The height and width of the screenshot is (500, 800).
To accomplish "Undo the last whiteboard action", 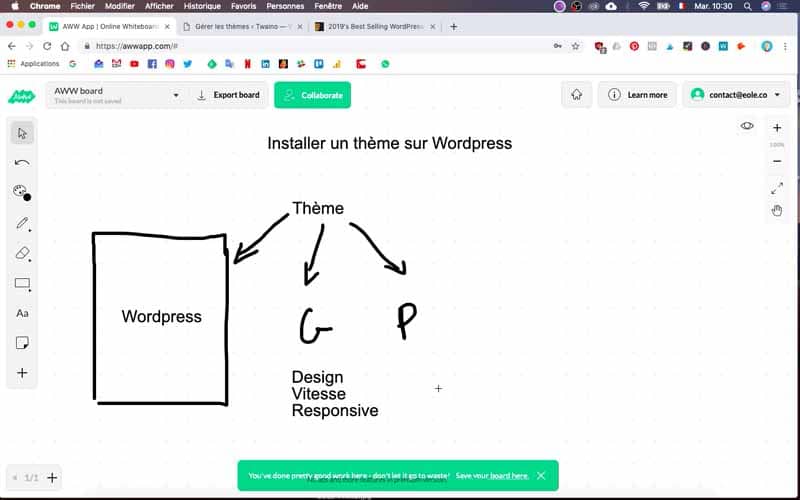I will point(22,163).
